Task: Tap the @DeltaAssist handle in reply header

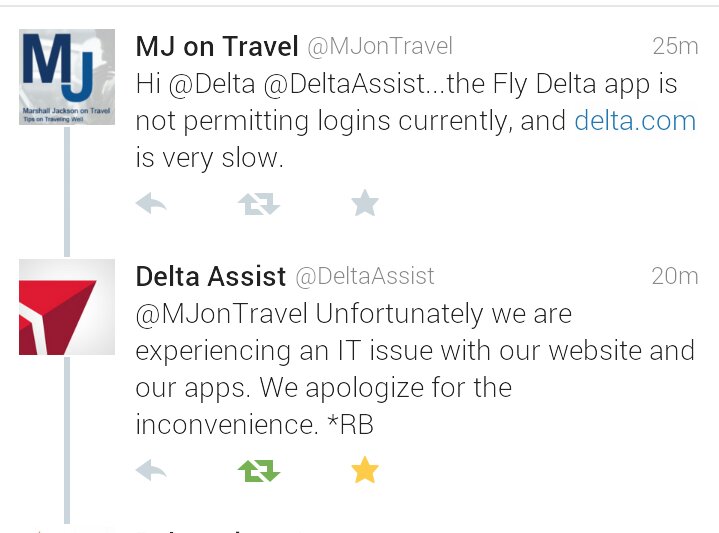Action: [364, 276]
